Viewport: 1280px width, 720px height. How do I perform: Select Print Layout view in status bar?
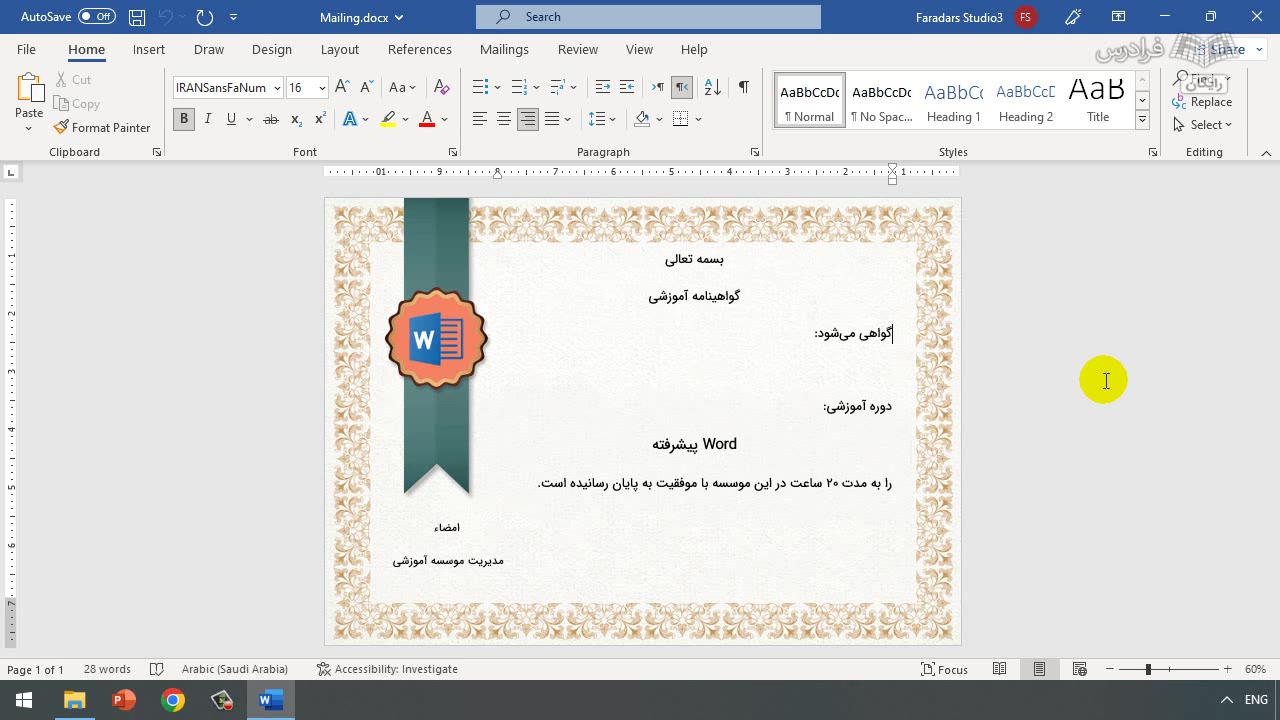(1040, 669)
